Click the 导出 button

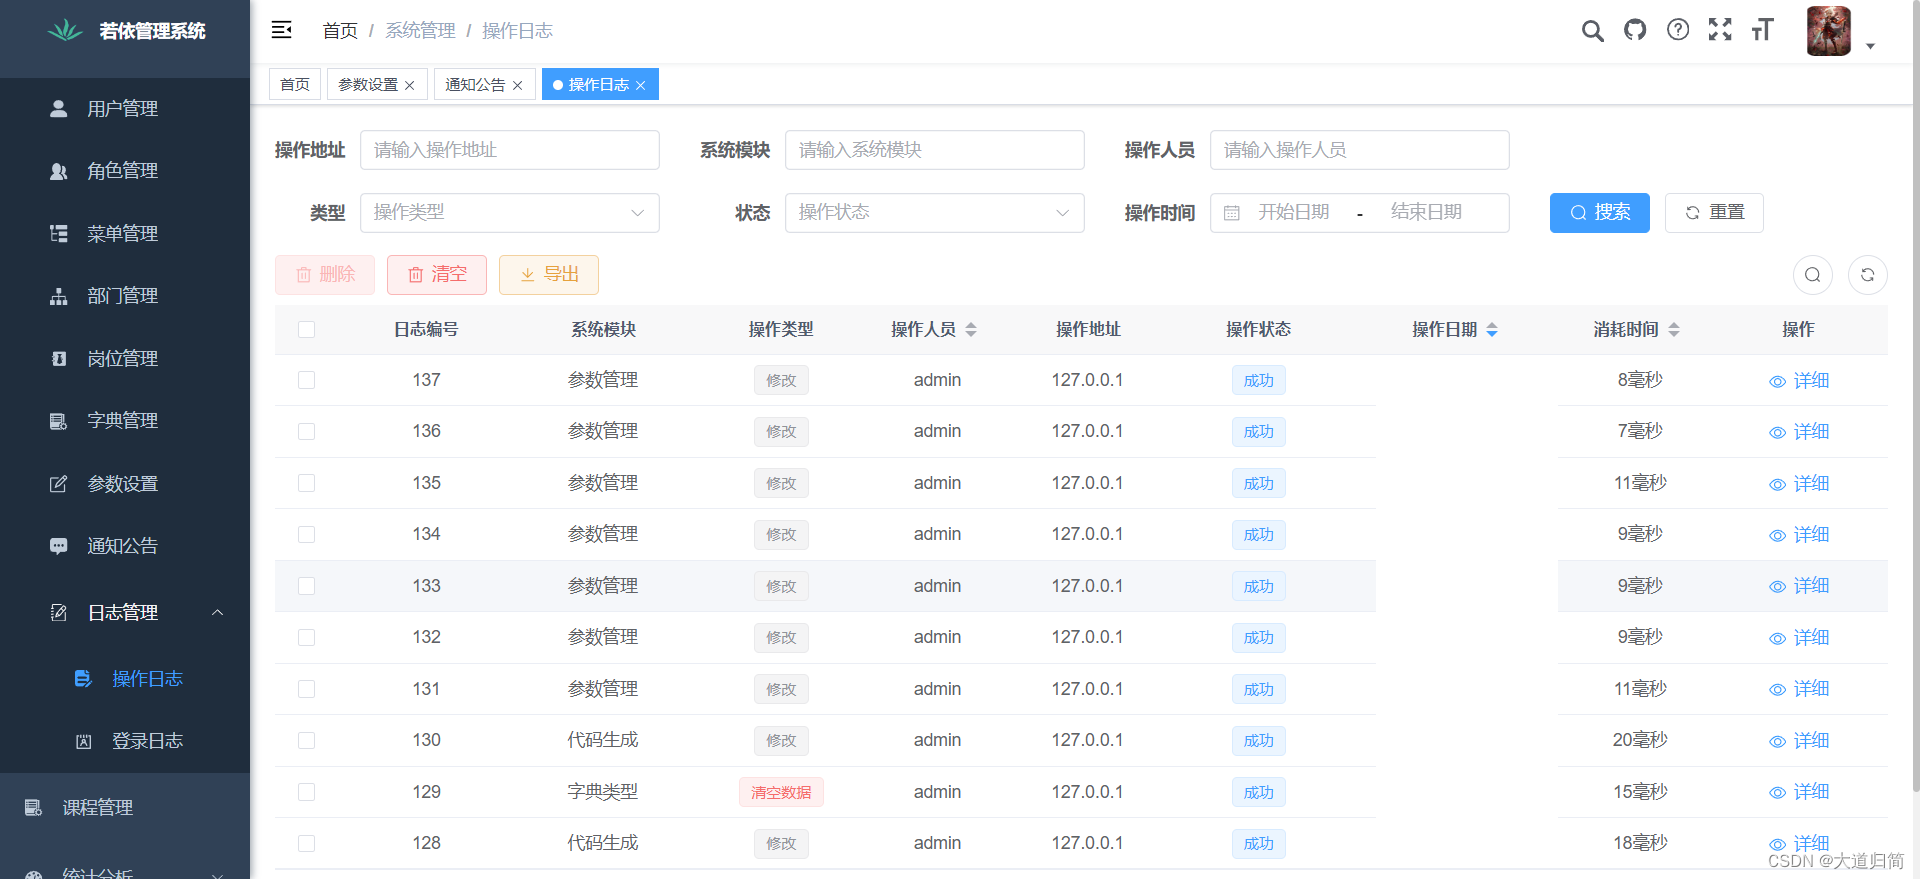[x=549, y=275]
